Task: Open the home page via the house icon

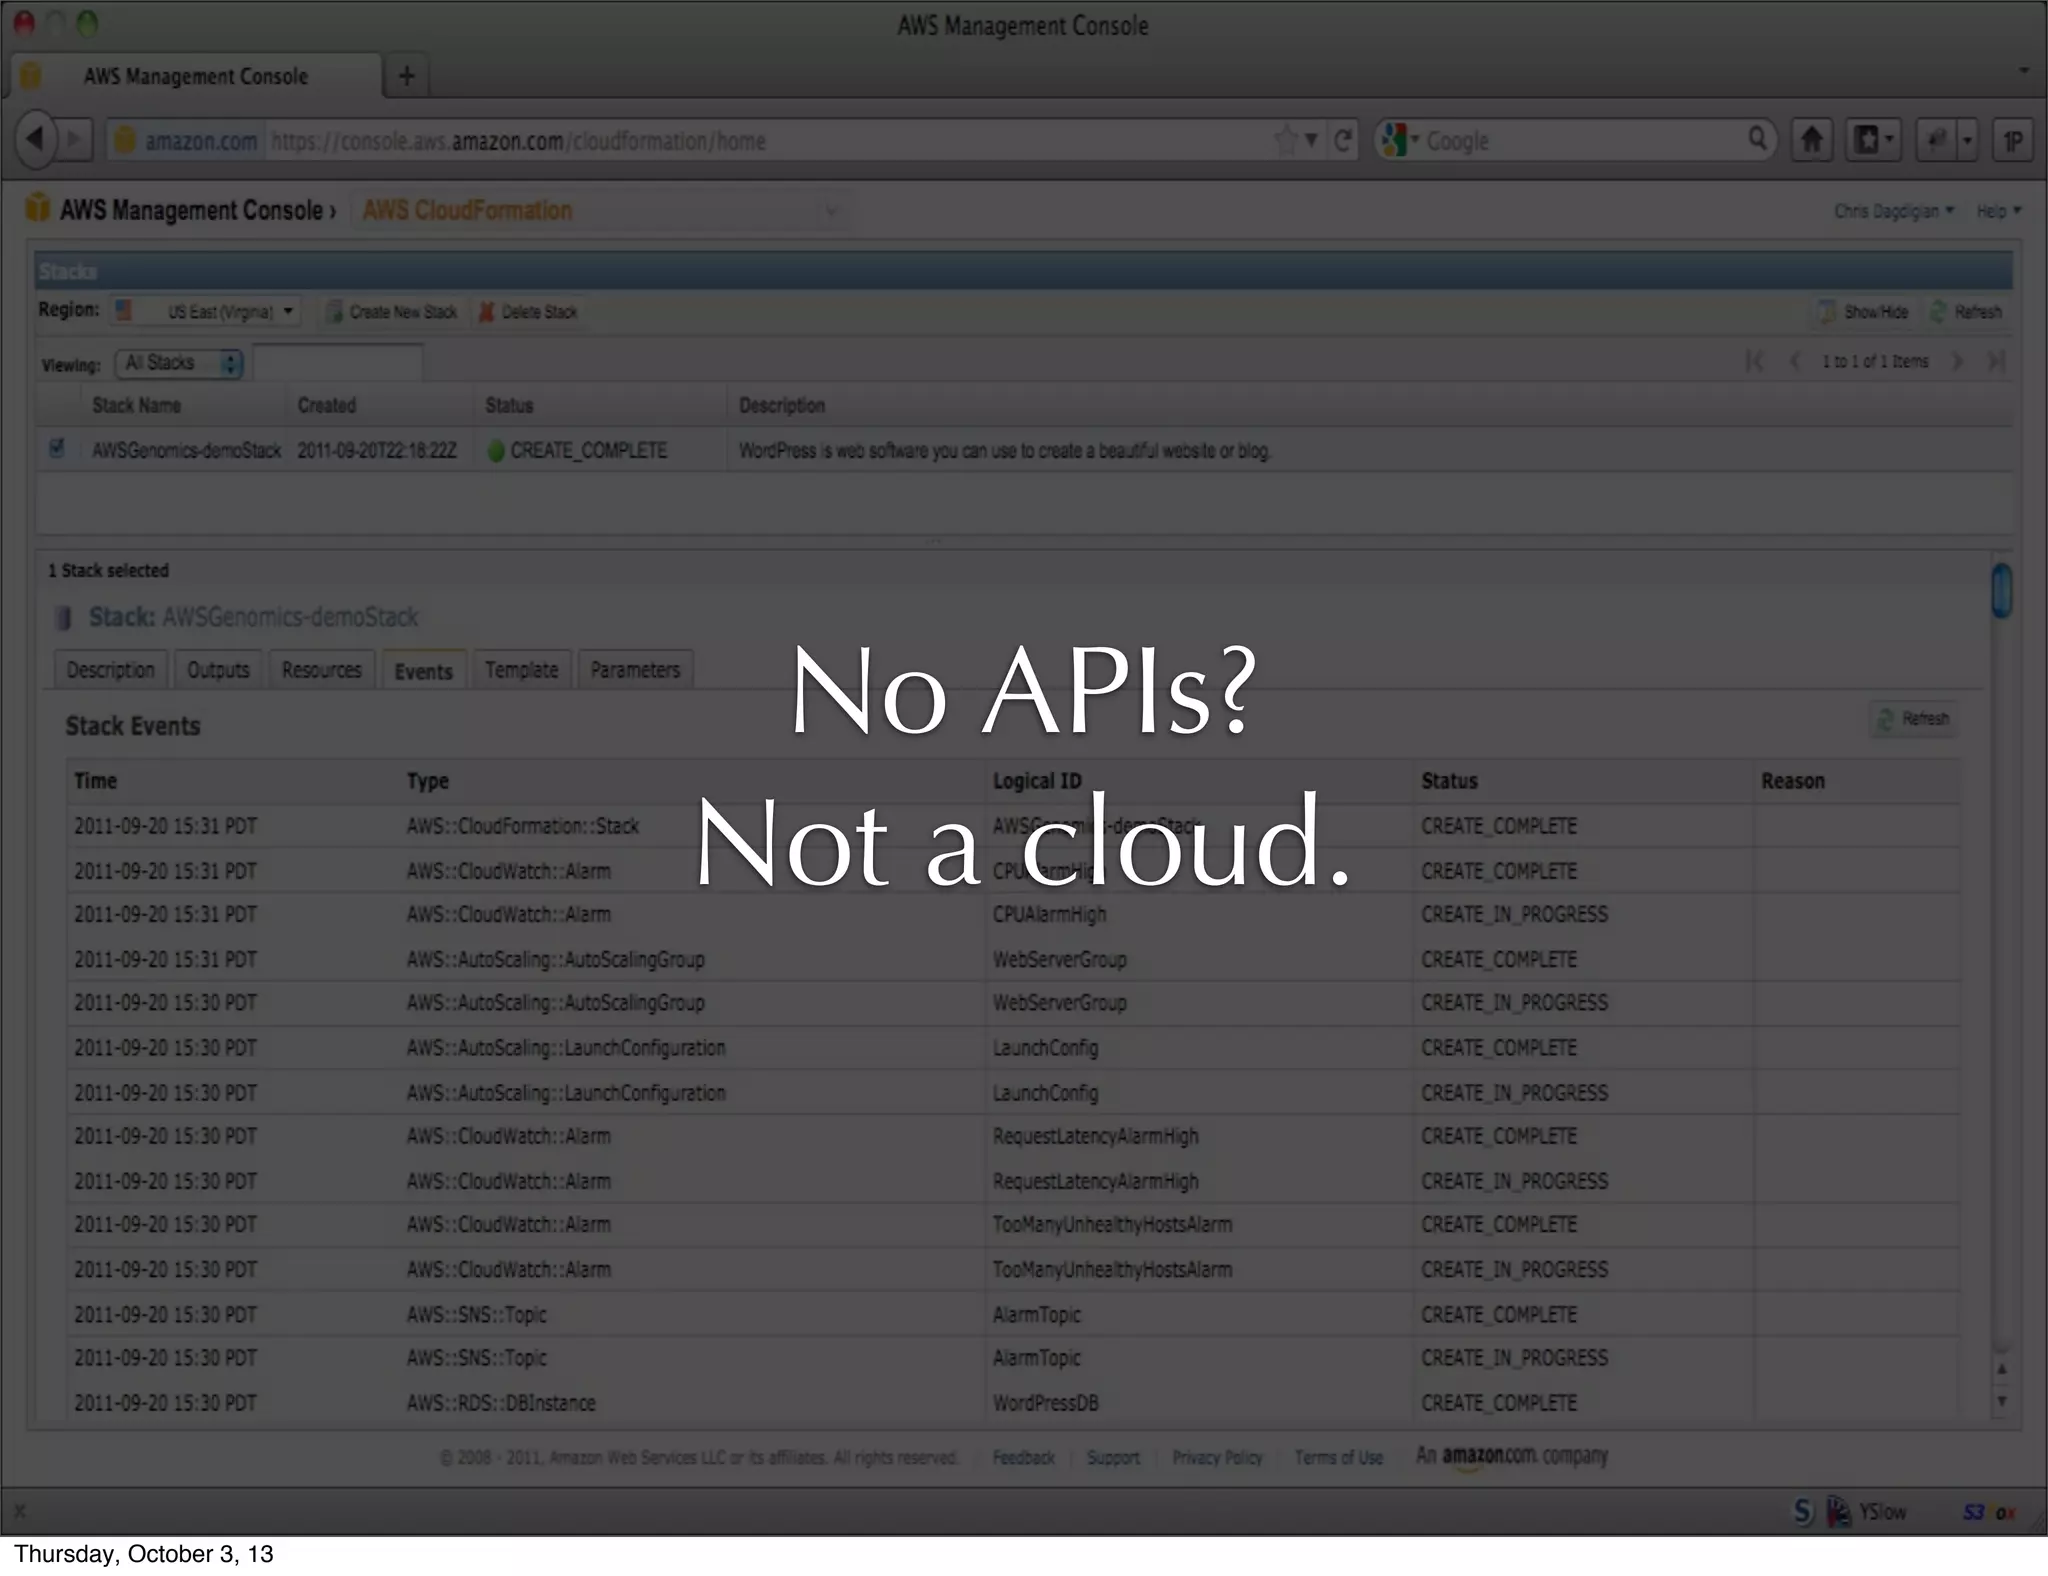Action: pyautogui.click(x=1811, y=140)
